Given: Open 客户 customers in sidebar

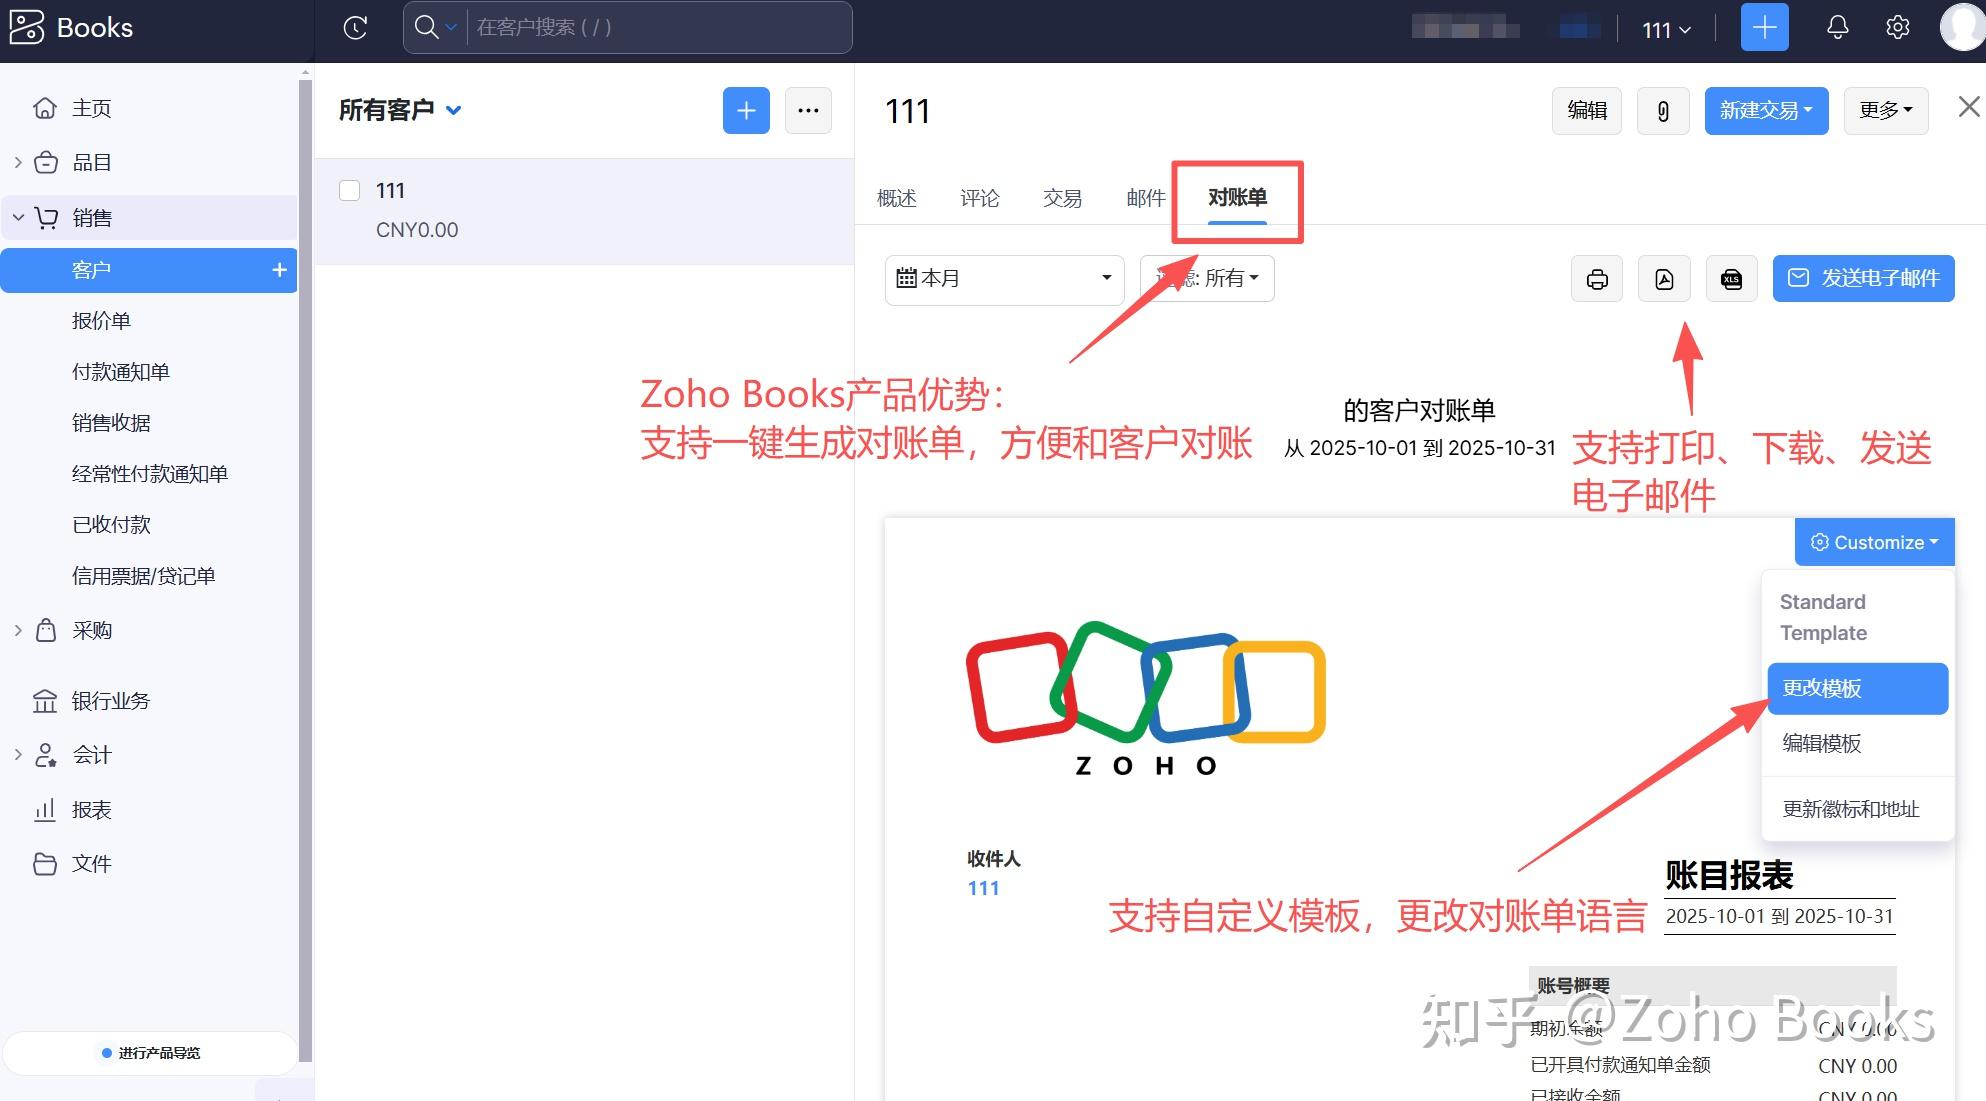Looking at the screenshot, I should 148,270.
